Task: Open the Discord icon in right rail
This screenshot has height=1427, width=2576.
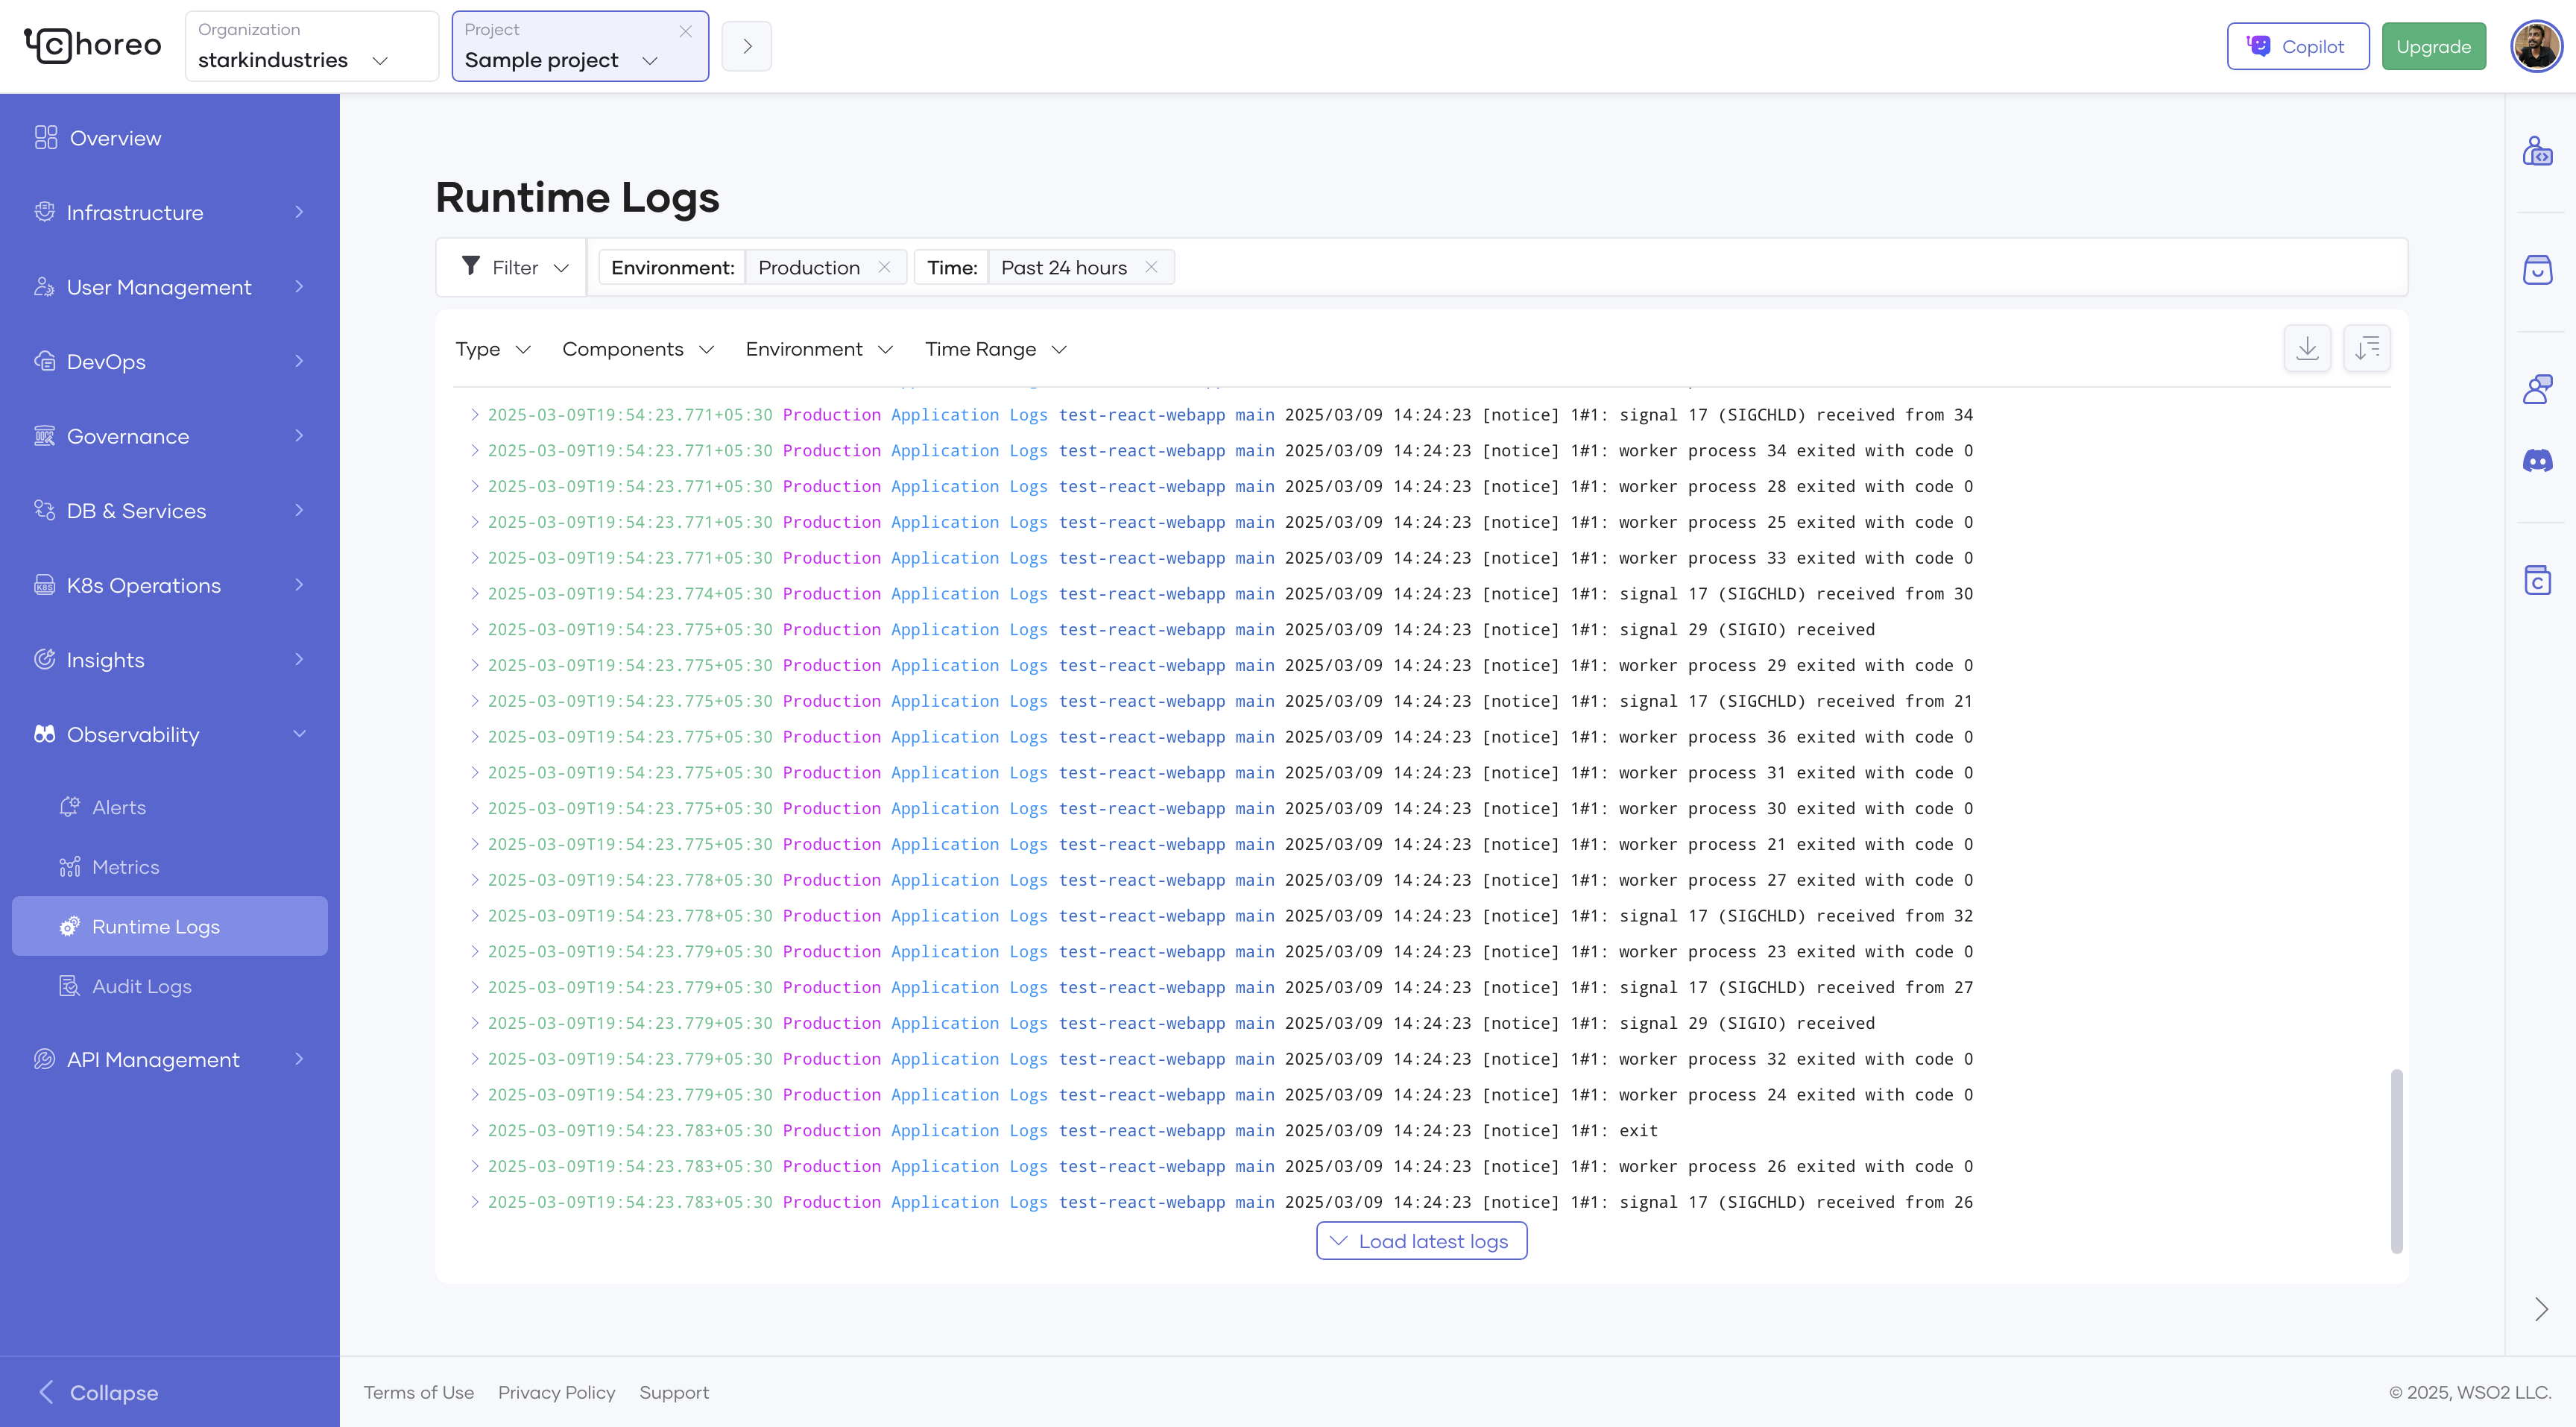Action: click(2537, 461)
